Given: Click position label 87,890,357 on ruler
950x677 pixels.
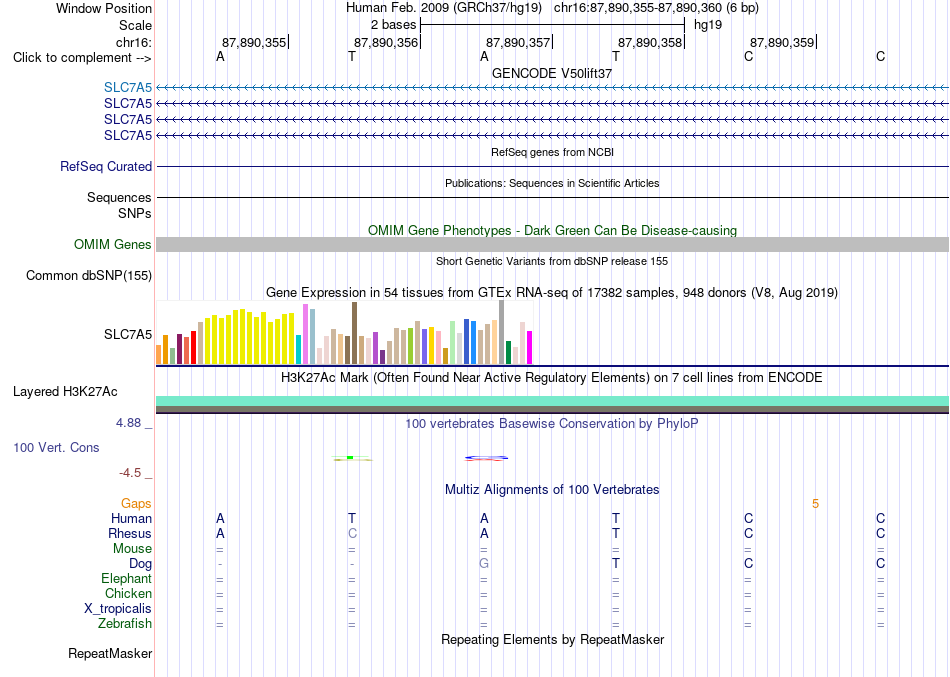Looking at the screenshot, I should coord(518,42).
